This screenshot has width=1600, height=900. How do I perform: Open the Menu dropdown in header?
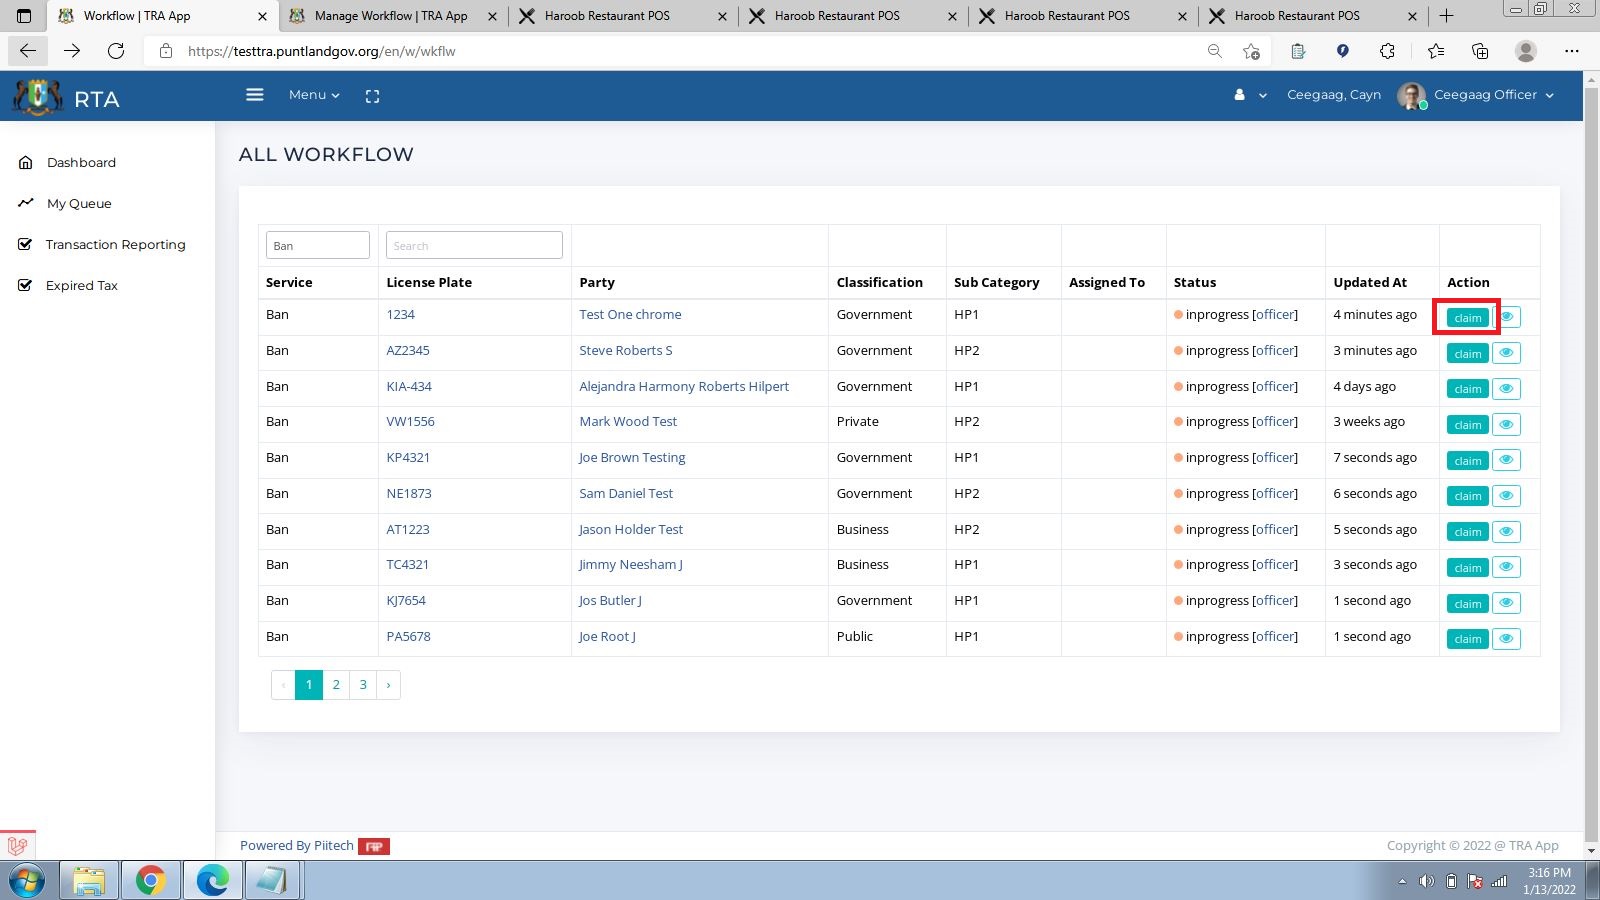coord(314,95)
